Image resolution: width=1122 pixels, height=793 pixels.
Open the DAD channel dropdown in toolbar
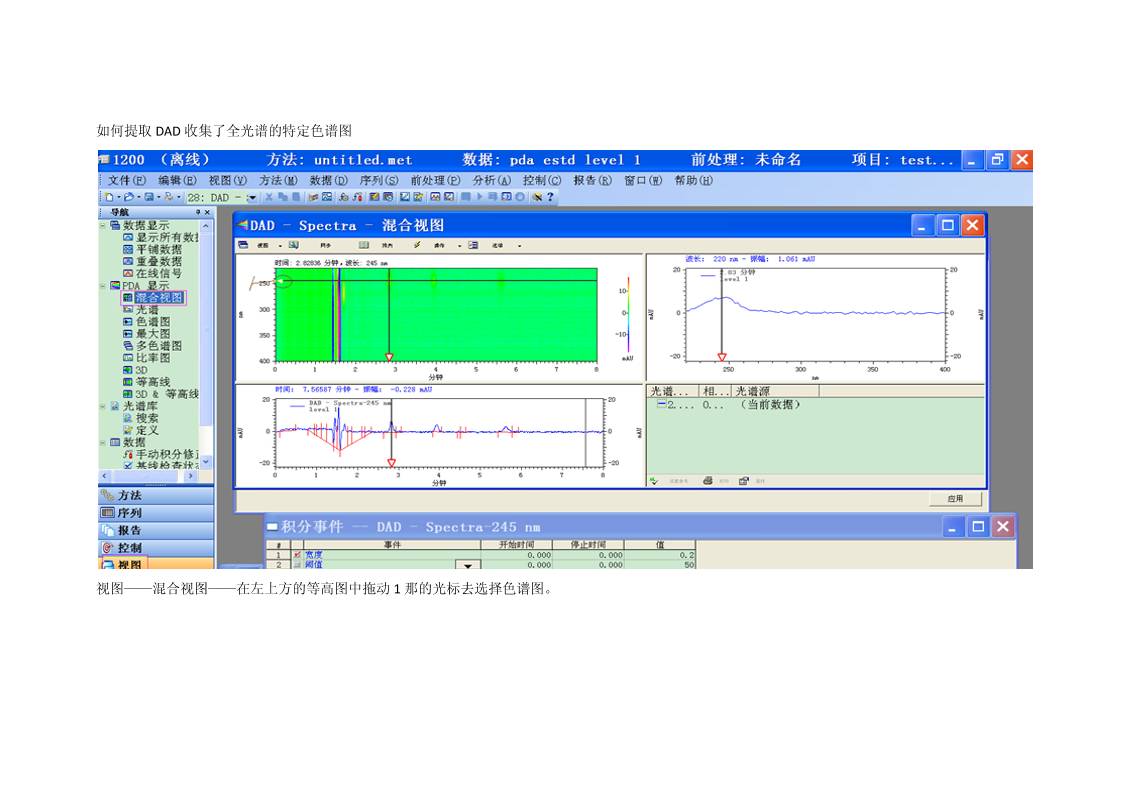[x=252, y=198]
